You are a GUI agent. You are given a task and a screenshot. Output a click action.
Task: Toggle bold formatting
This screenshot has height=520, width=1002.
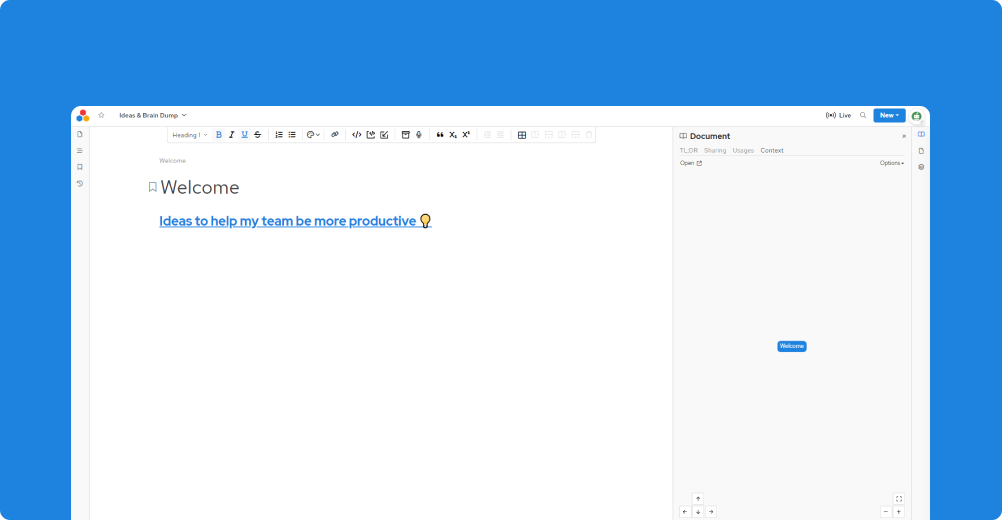click(x=219, y=135)
